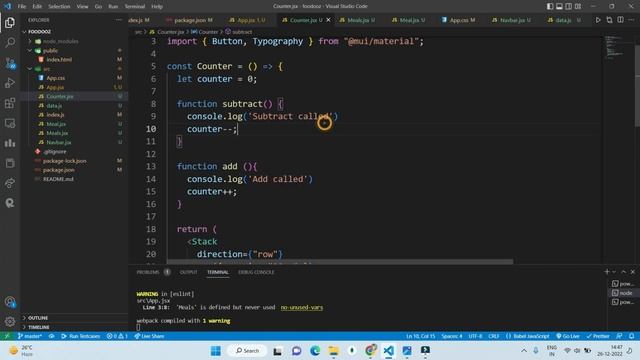Switch to the App.css editor tab
This screenshot has height=360, width=640.
(462, 20)
